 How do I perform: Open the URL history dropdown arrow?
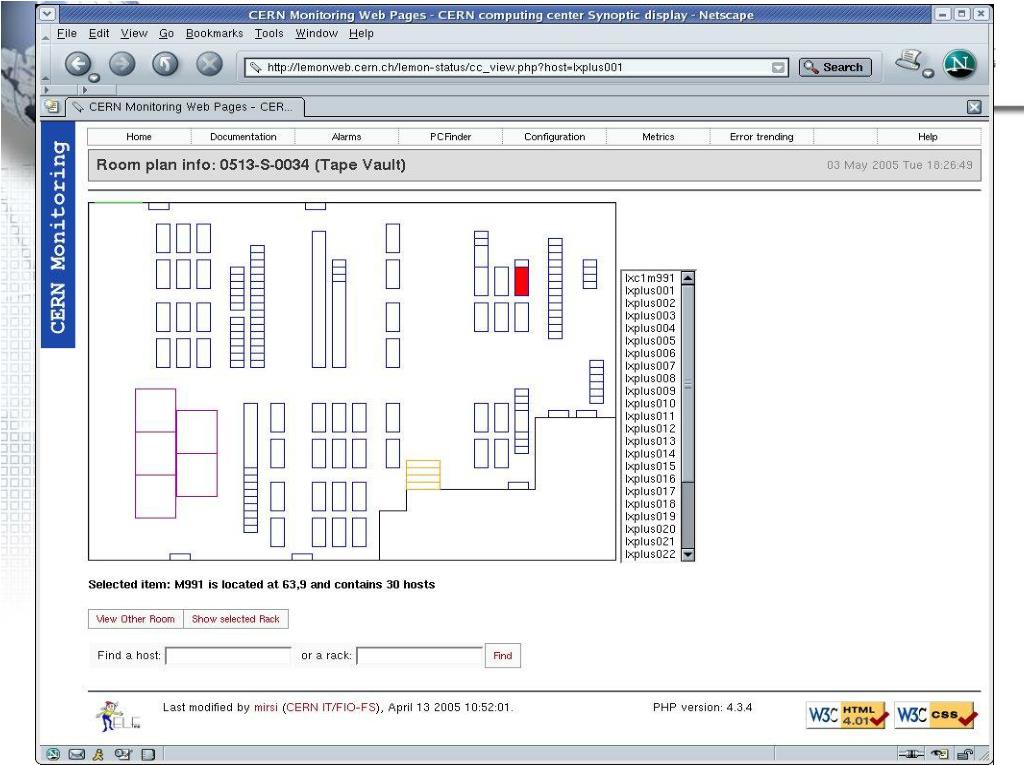click(x=778, y=67)
